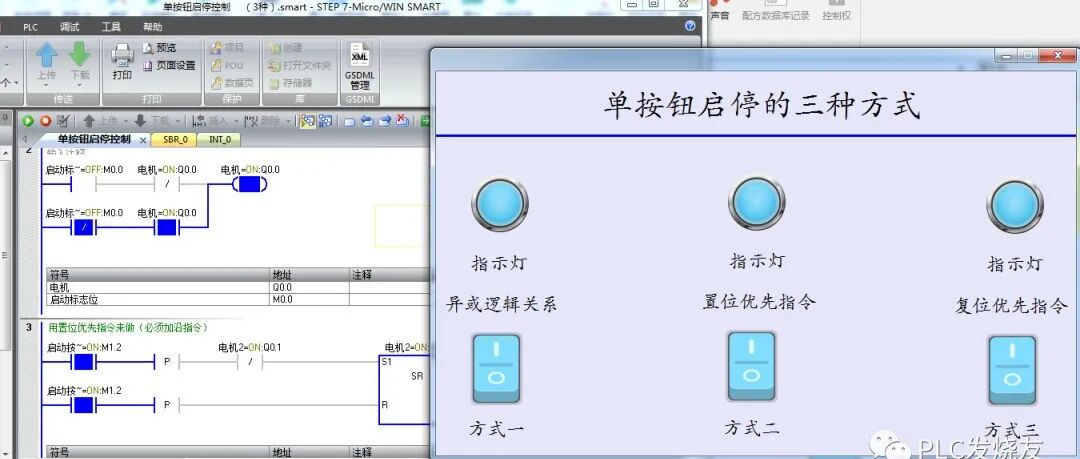Click the Insert (插入) toolbar icon

point(200,121)
